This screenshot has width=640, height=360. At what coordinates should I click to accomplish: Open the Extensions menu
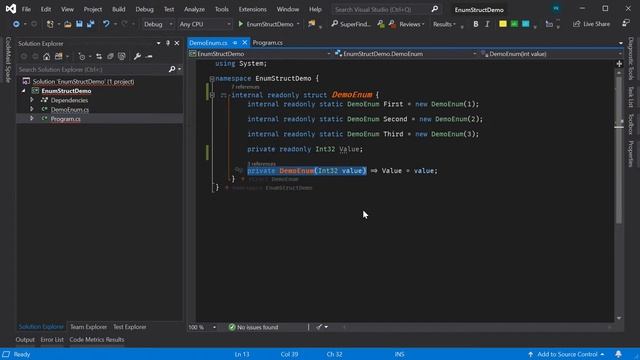[252, 9]
